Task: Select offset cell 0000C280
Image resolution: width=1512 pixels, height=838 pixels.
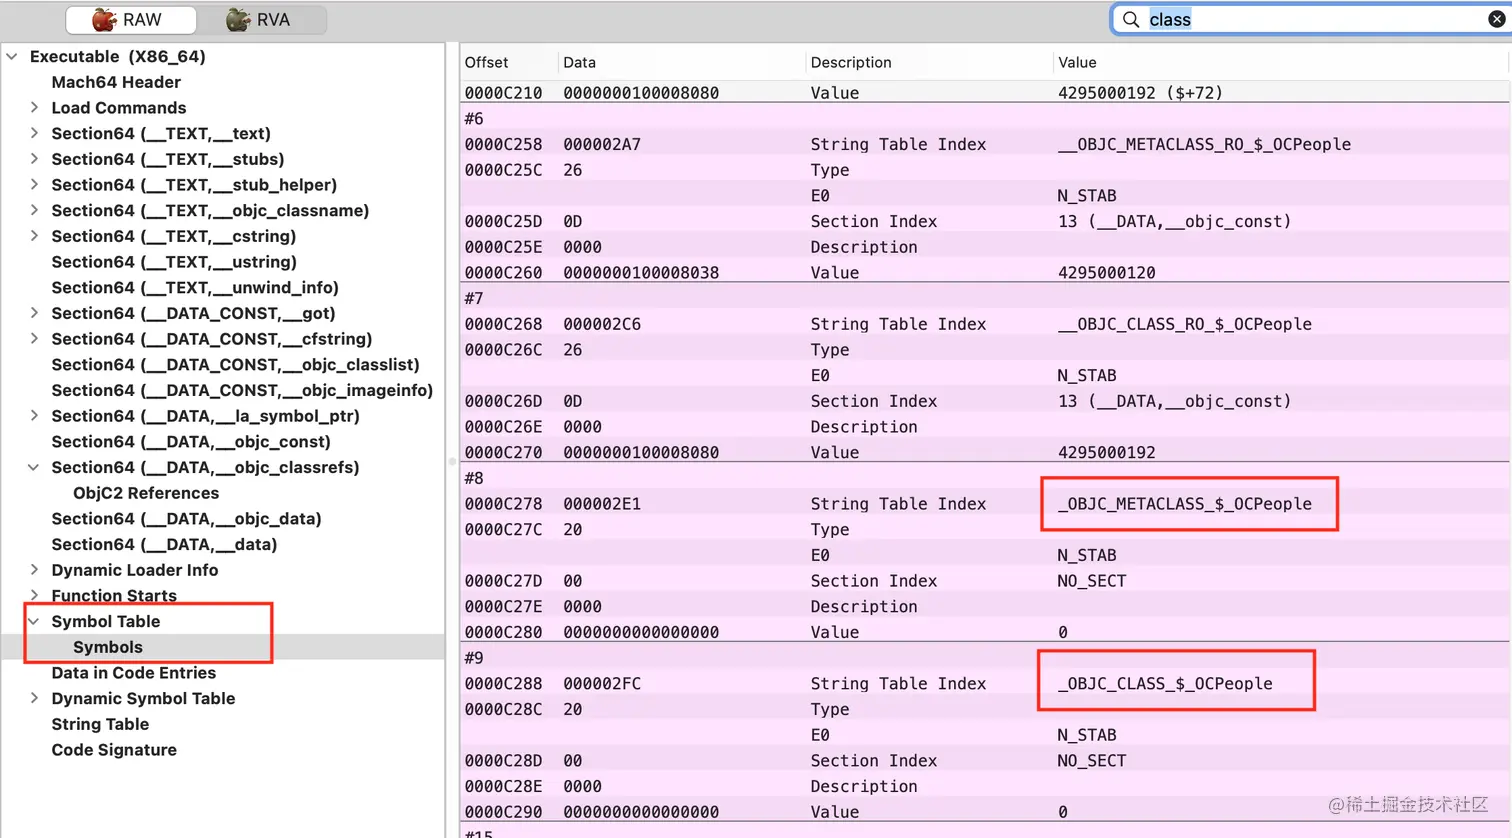Action: [x=503, y=632]
